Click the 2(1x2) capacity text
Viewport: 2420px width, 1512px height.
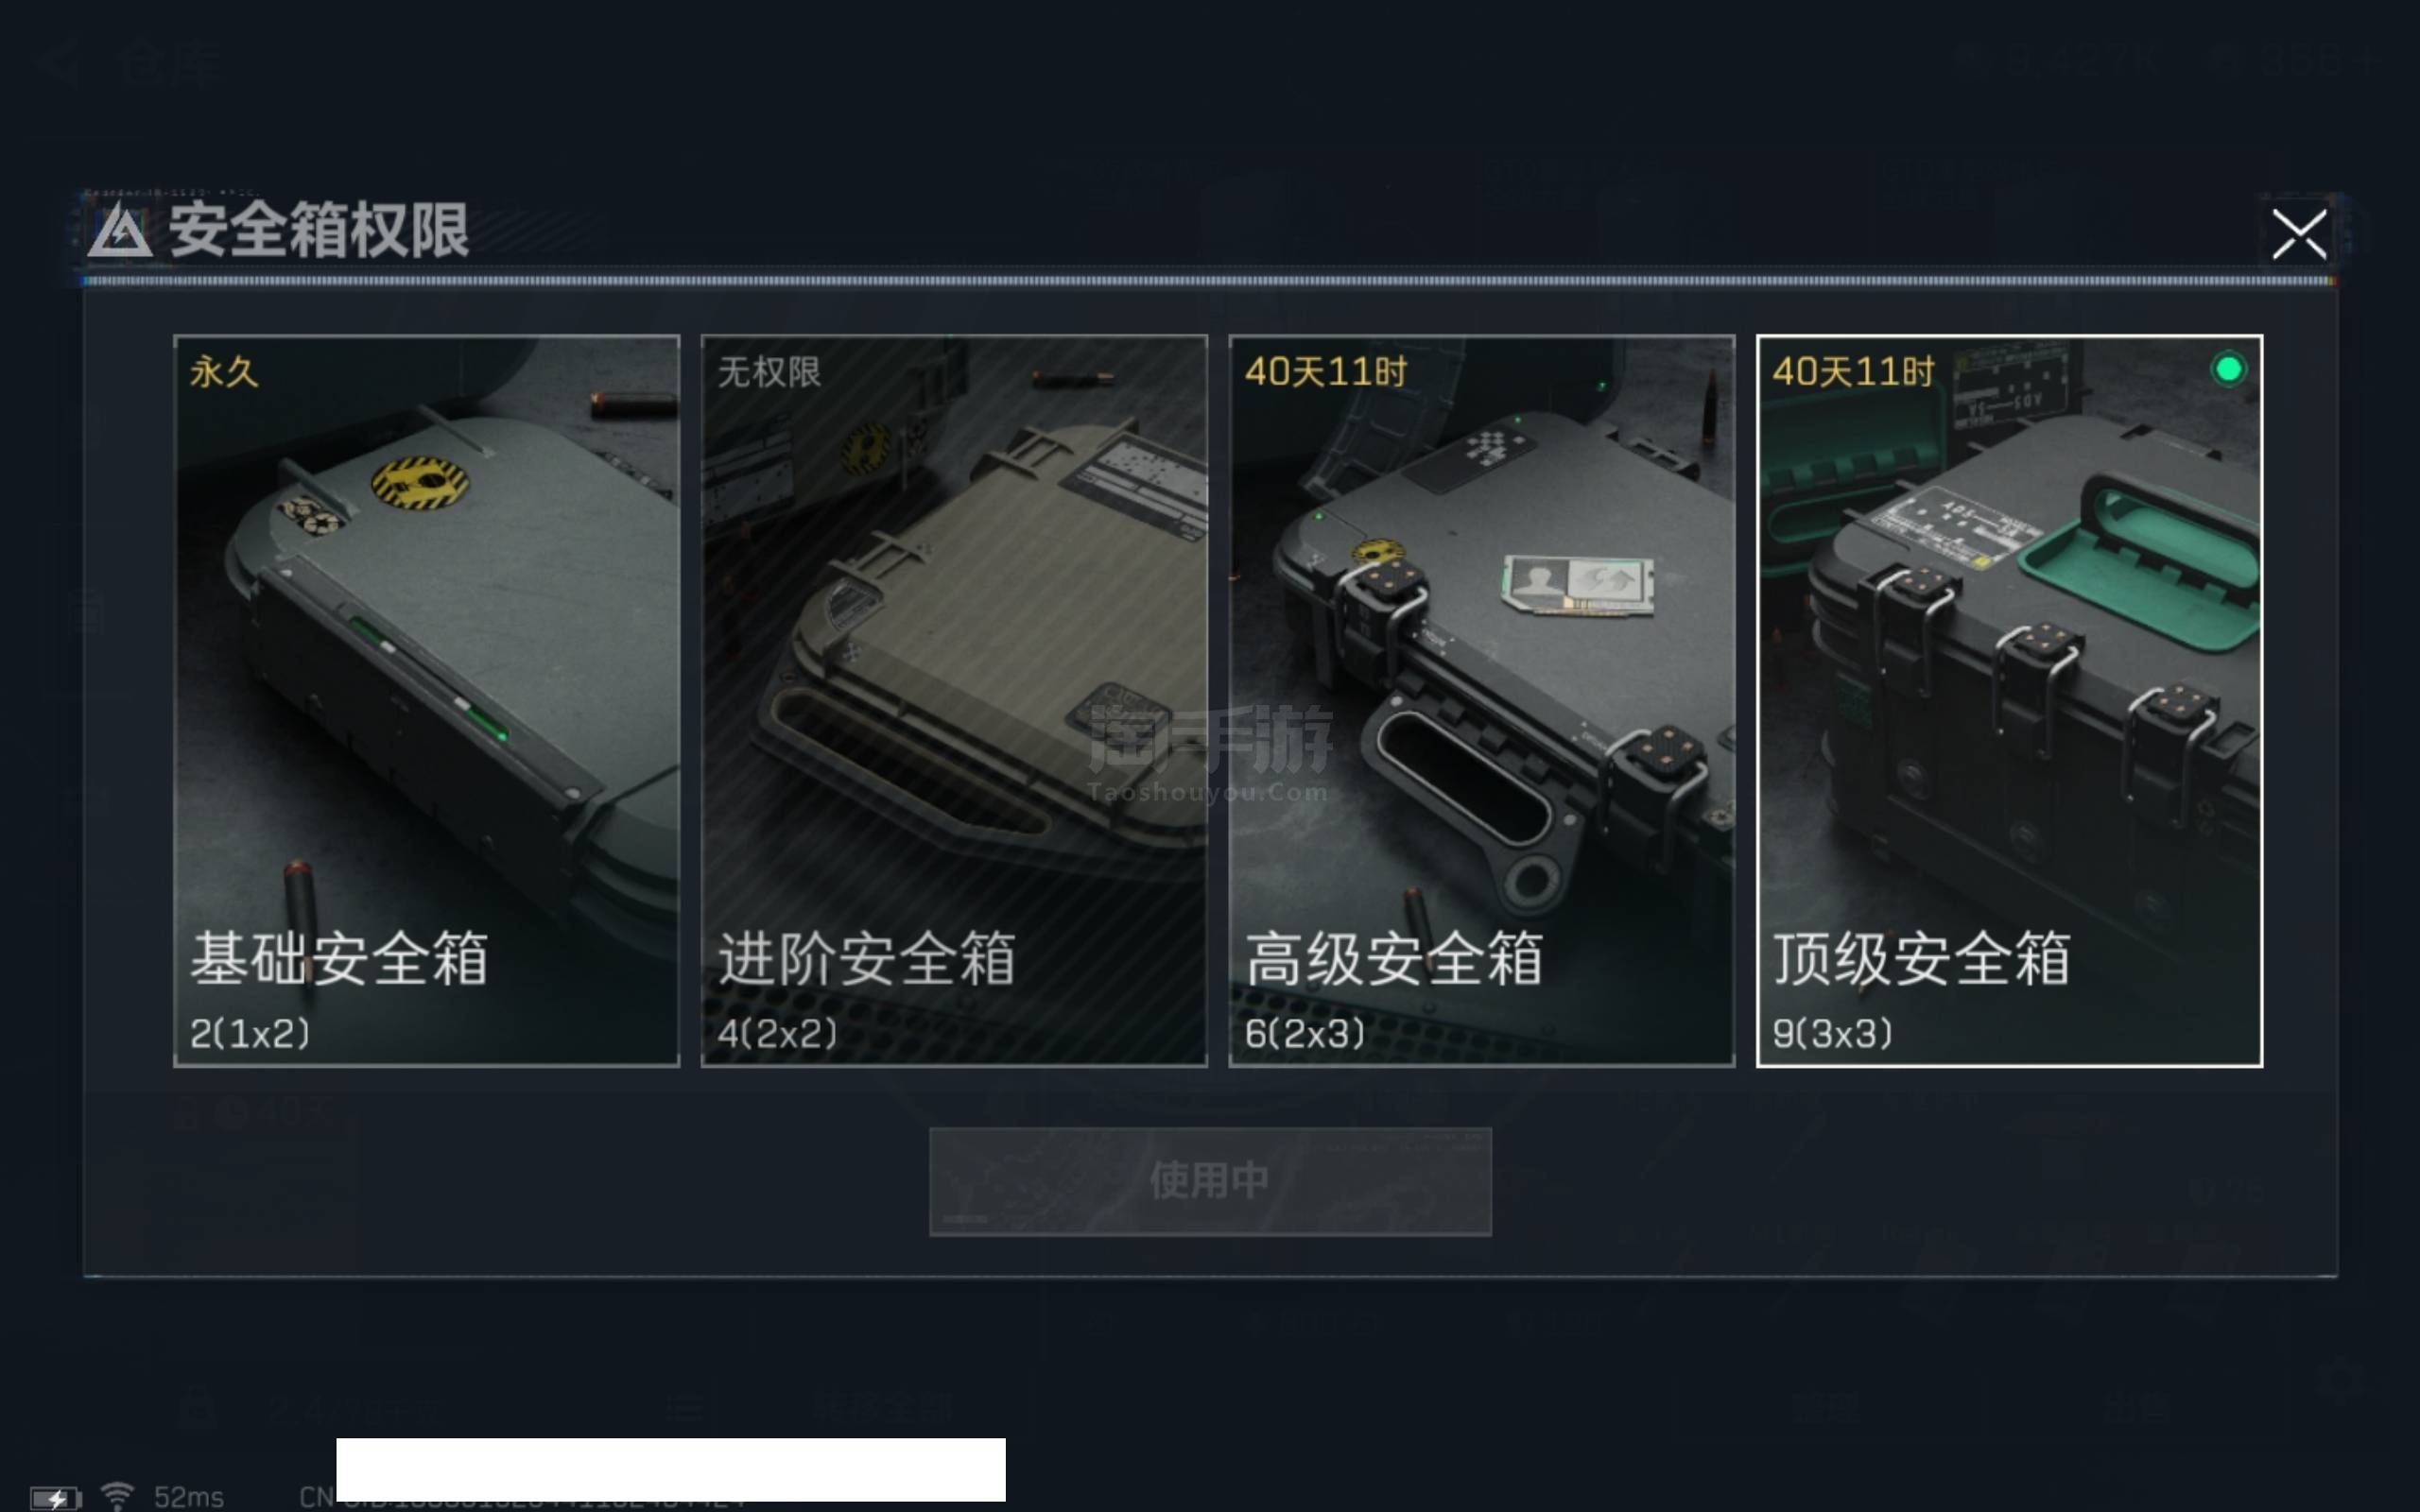pyautogui.click(x=250, y=1033)
